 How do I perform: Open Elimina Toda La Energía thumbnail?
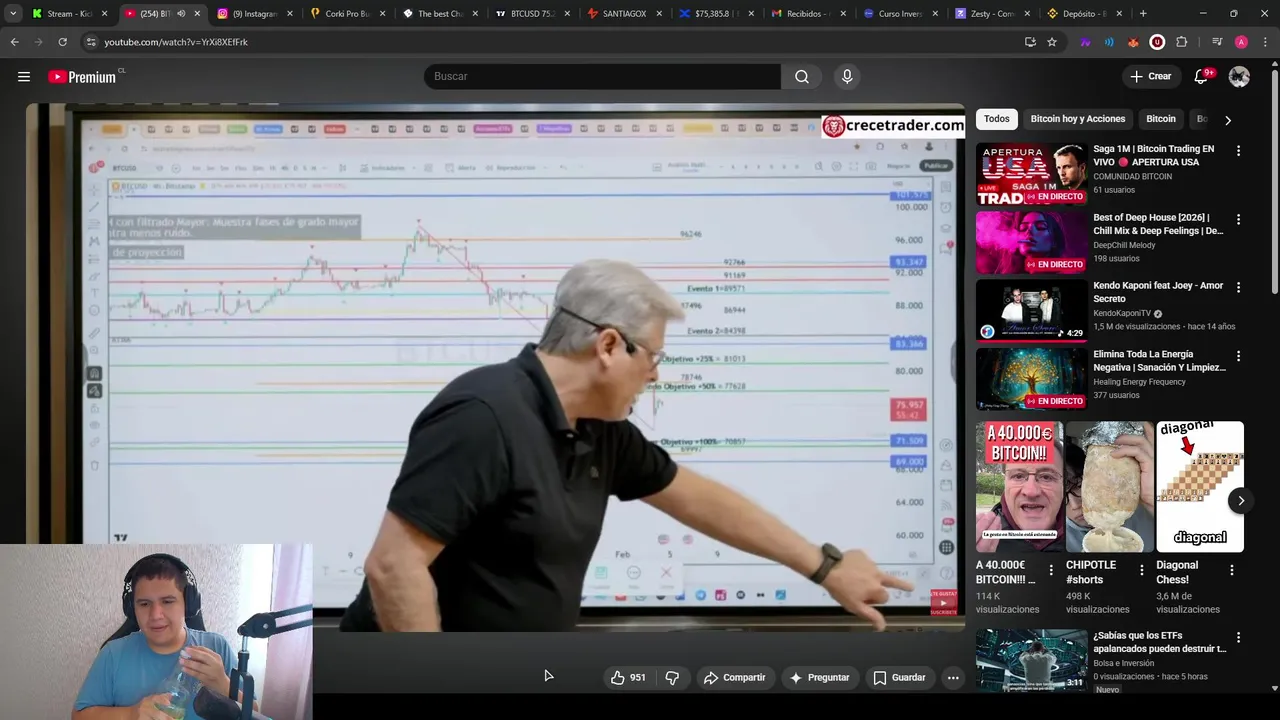point(1031,379)
